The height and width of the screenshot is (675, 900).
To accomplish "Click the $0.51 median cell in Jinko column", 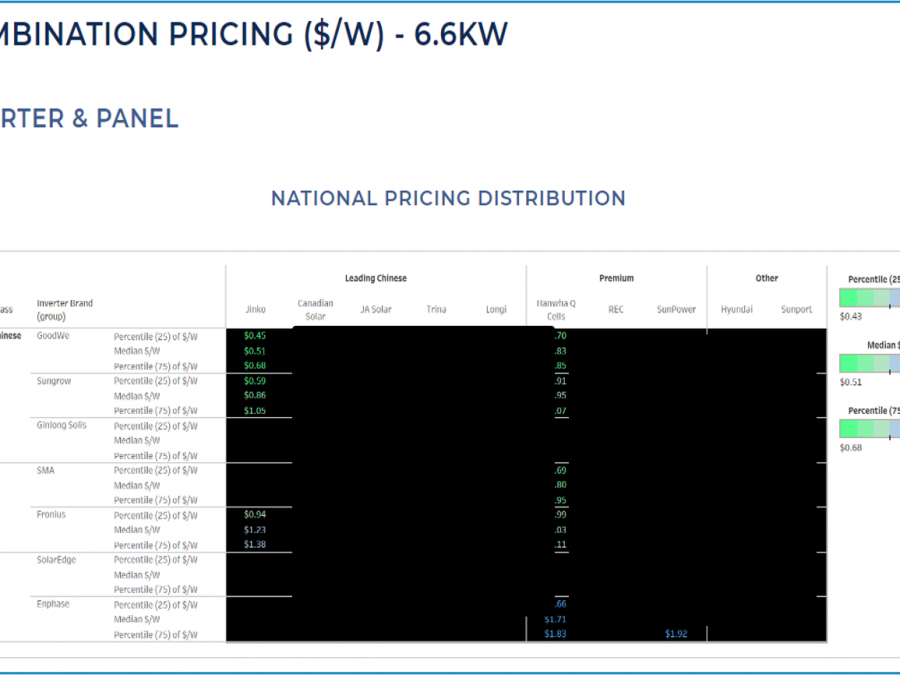I will [x=255, y=351].
